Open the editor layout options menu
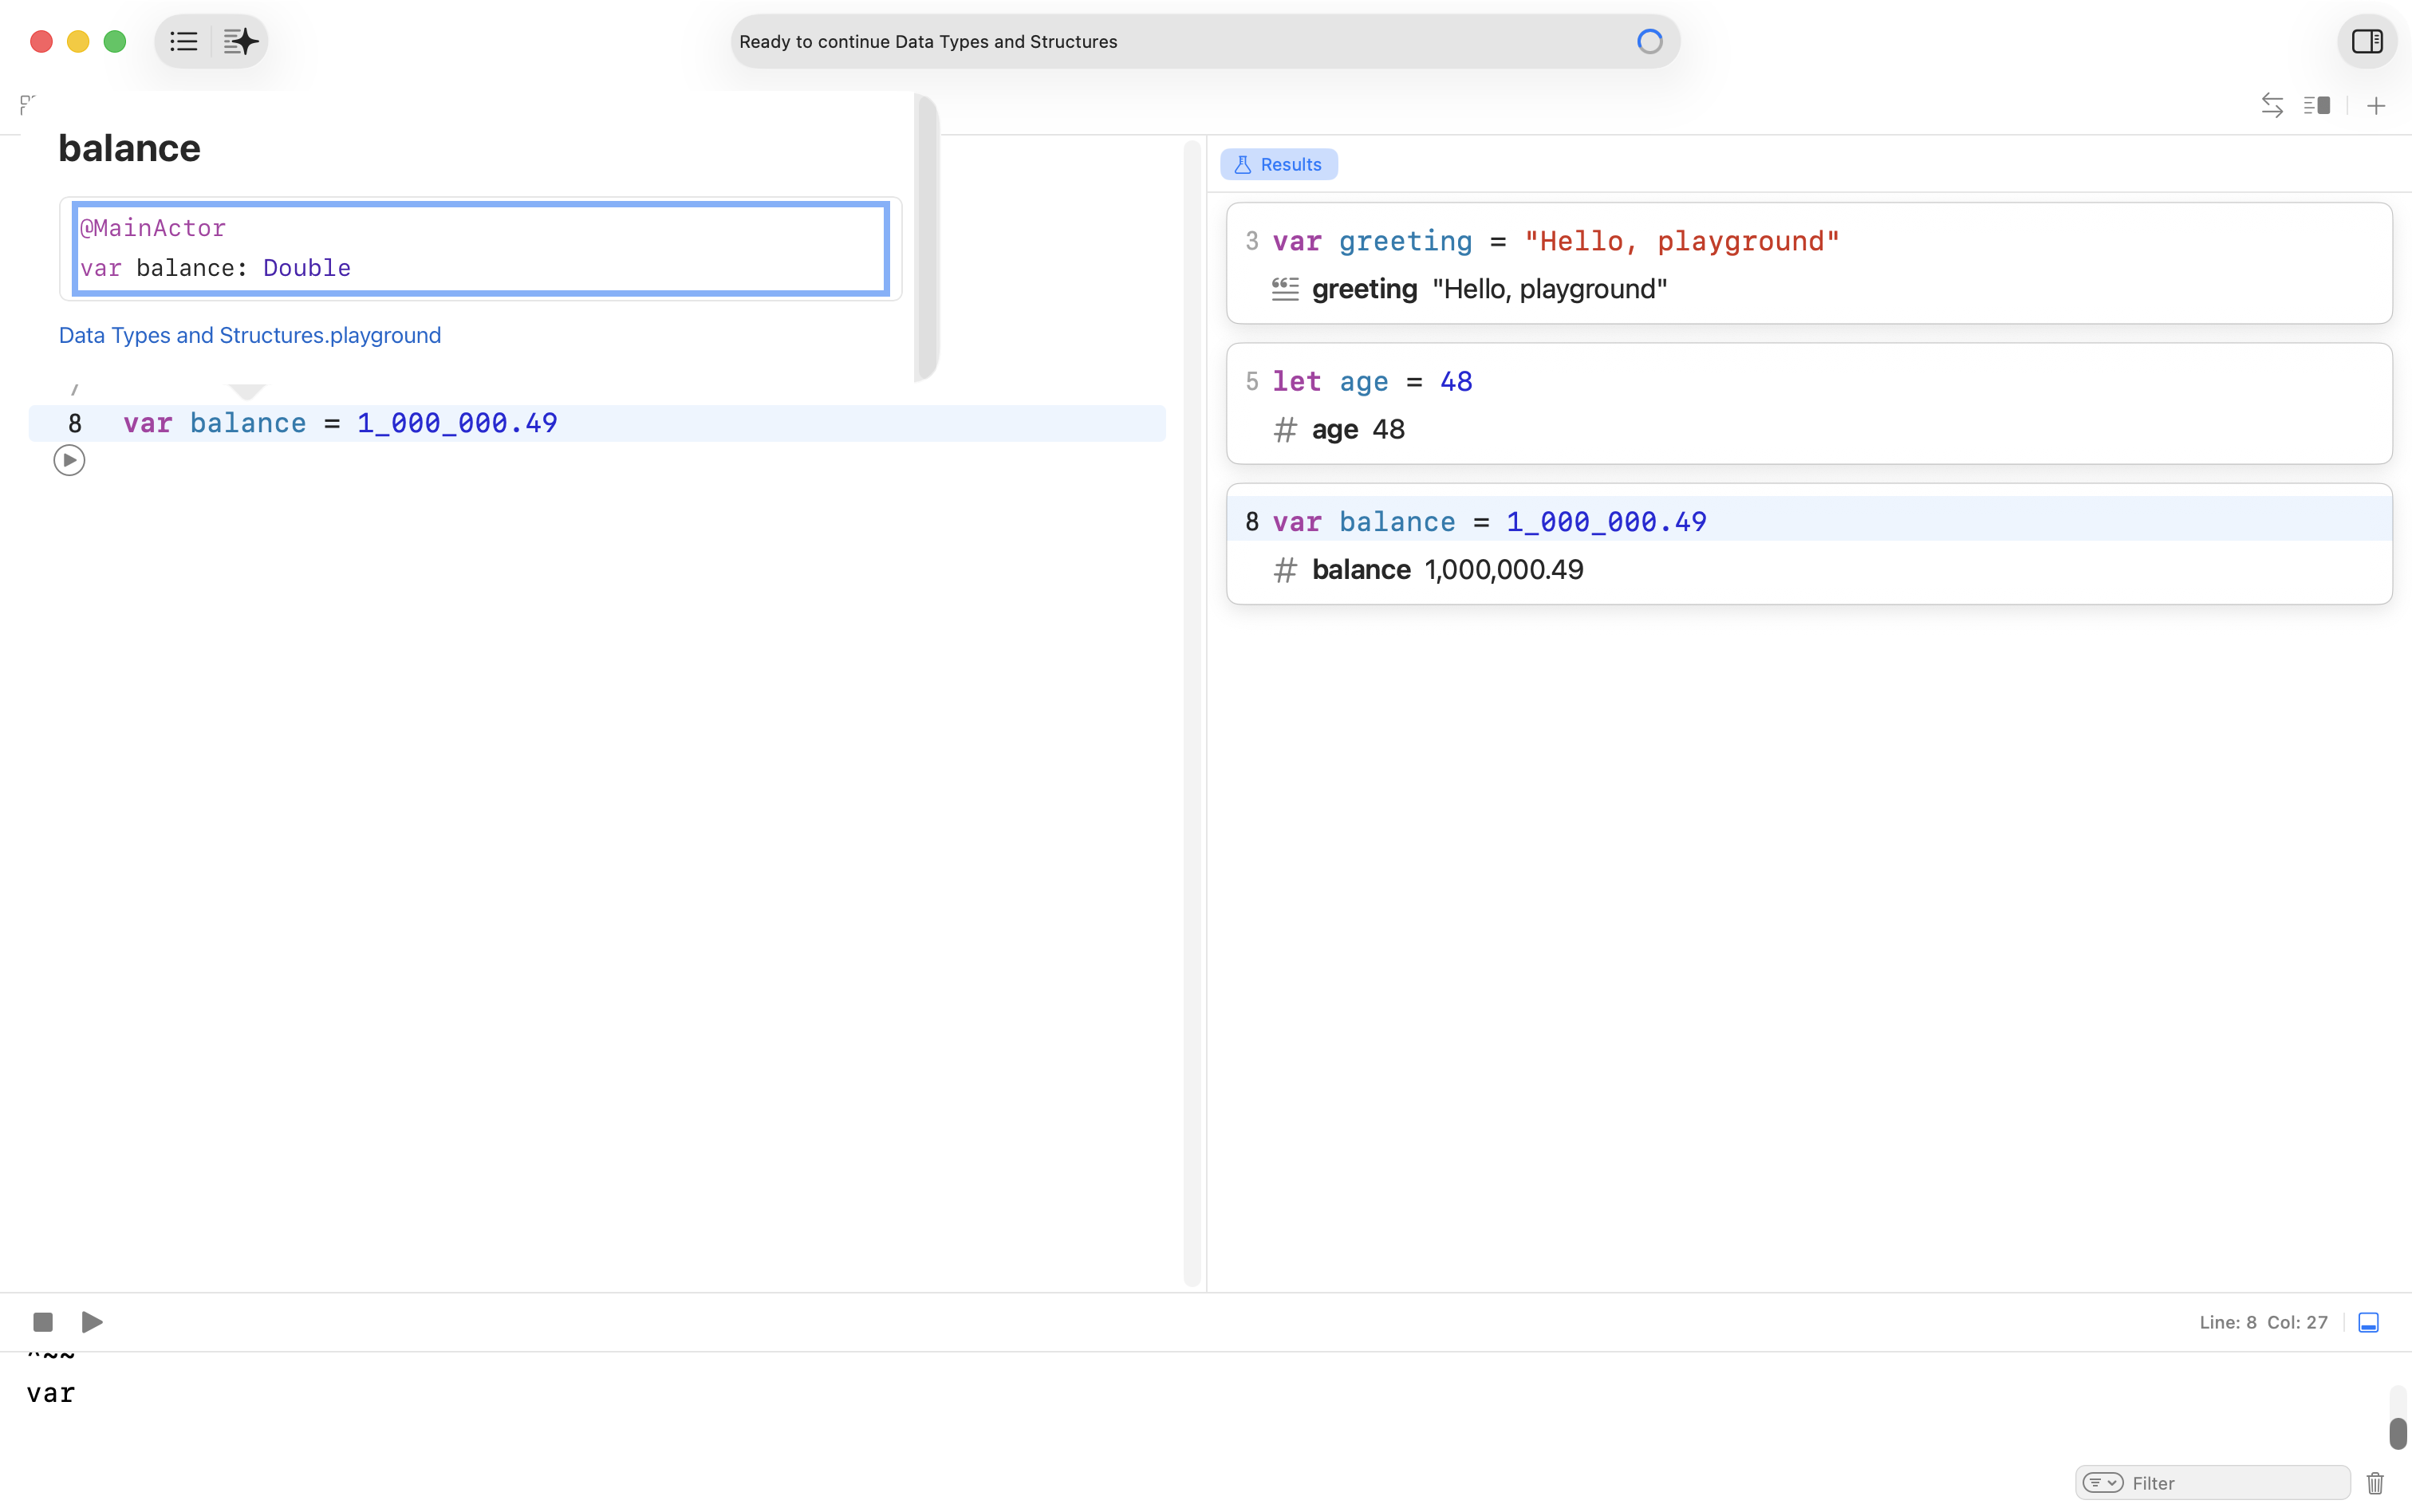 2316,105
